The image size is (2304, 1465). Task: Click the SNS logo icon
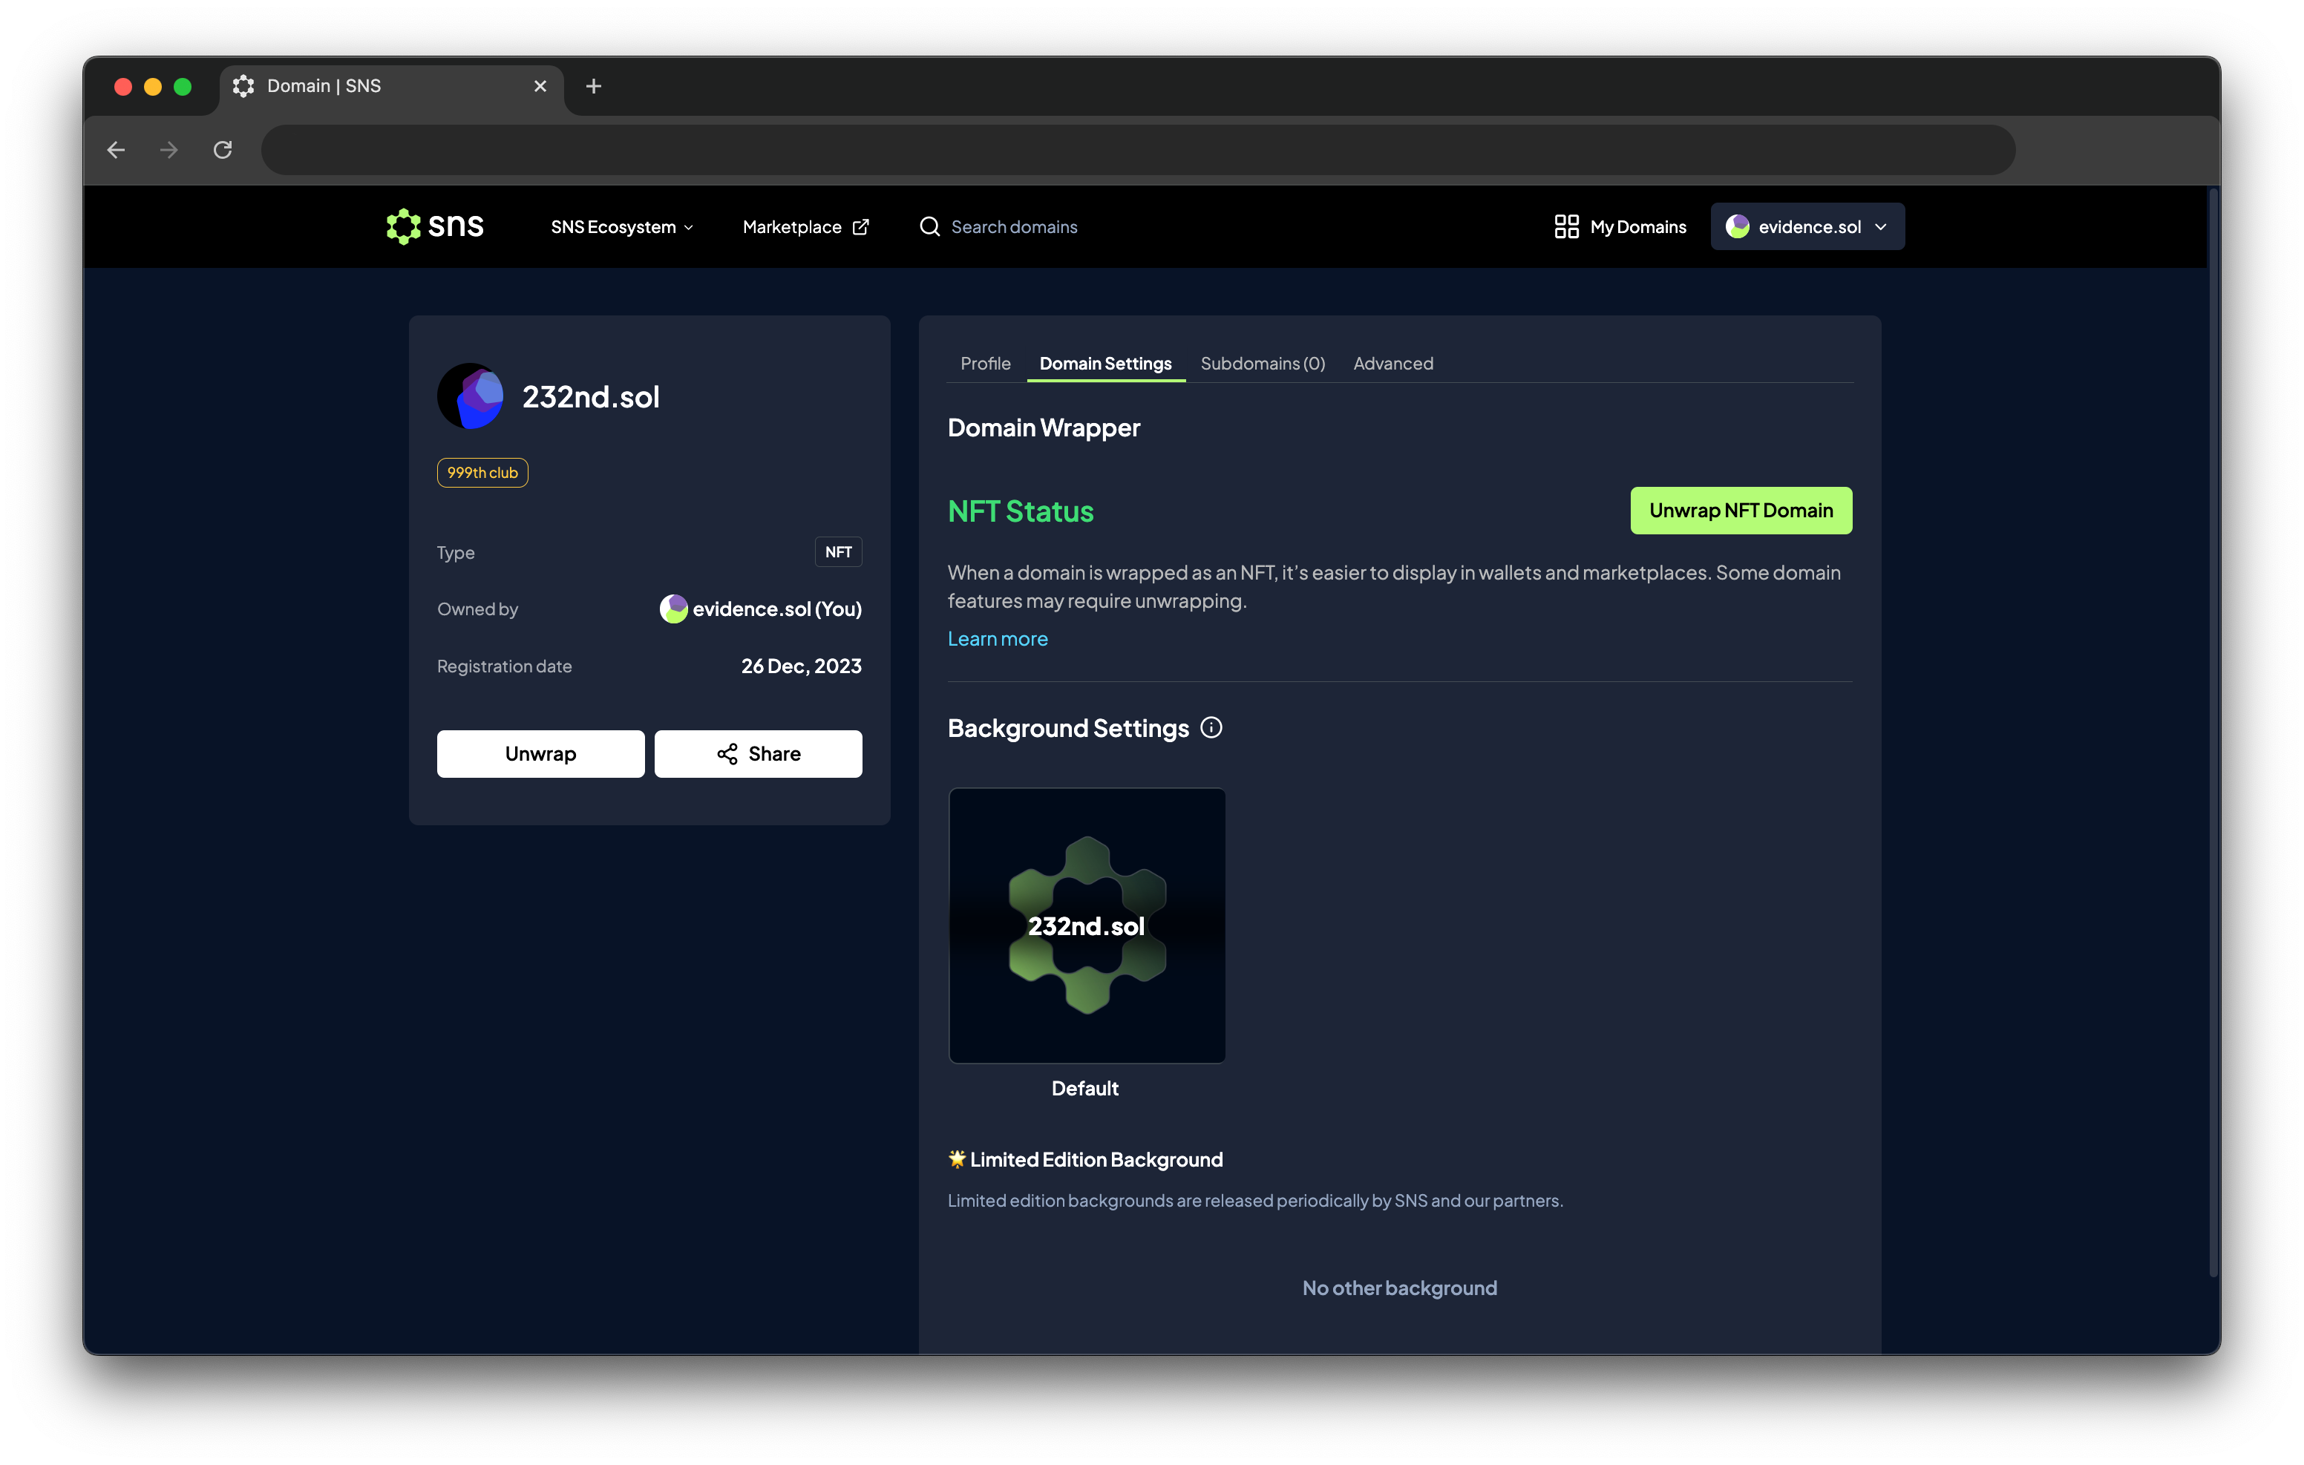tap(404, 227)
